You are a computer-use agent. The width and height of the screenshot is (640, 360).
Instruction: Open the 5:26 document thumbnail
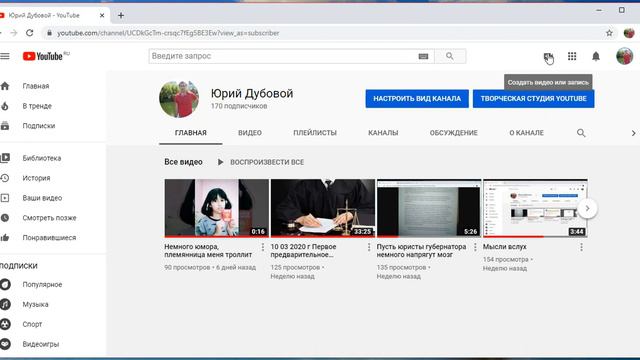[429, 208]
